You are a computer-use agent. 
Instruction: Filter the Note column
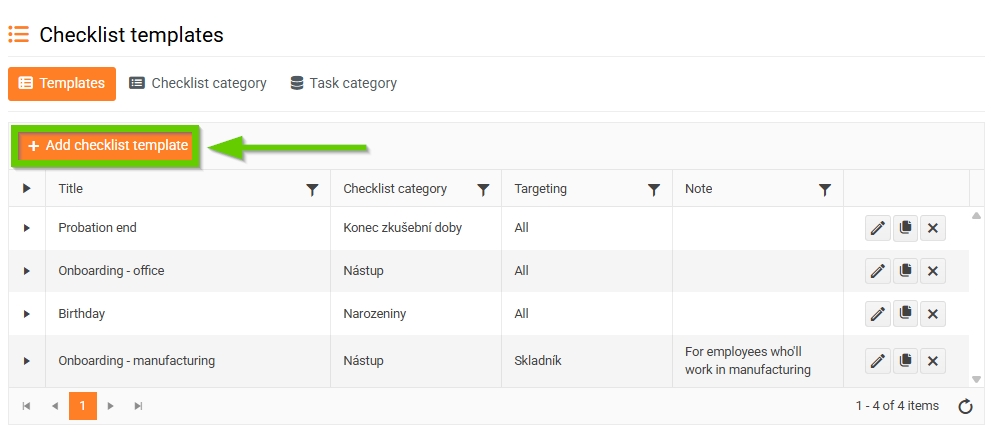[x=825, y=189]
